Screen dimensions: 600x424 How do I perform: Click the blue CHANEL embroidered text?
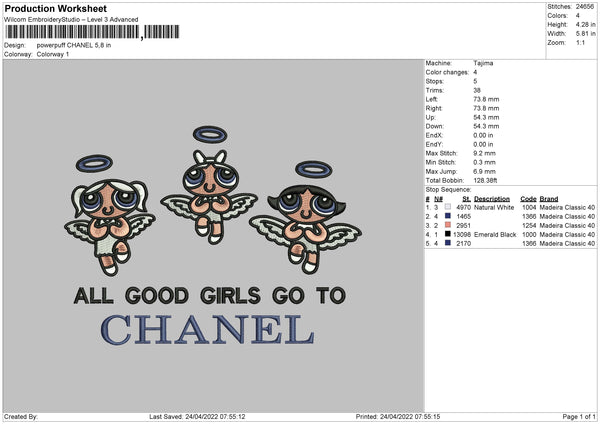pos(208,330)
